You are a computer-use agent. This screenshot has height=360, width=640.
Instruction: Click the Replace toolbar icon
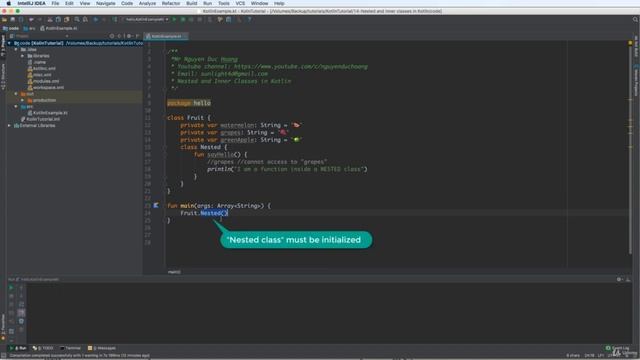point(85,19)
